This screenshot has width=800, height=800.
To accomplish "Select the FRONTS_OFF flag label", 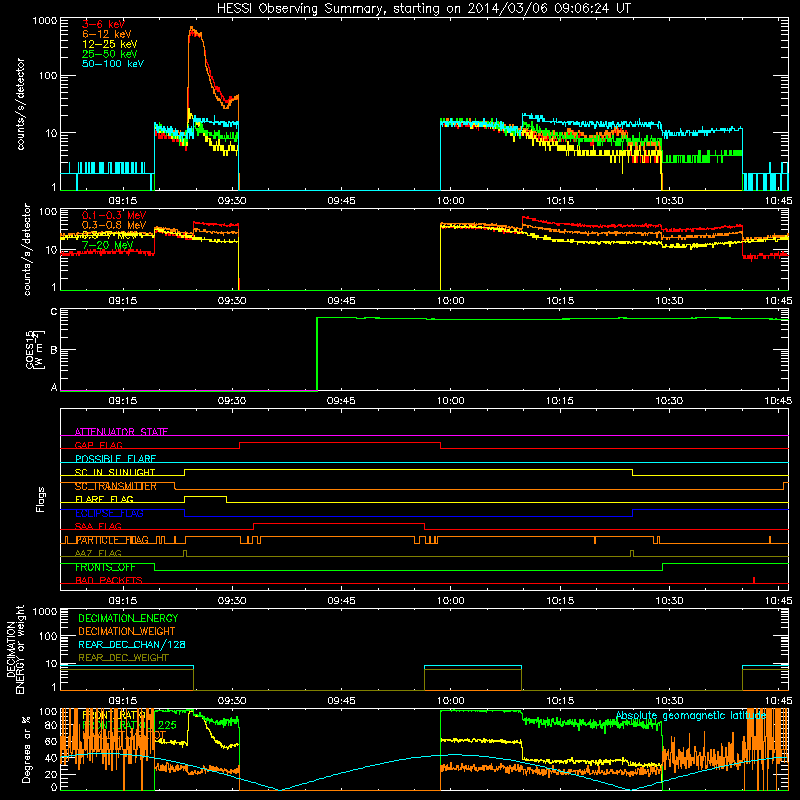I will pos(105,567).
